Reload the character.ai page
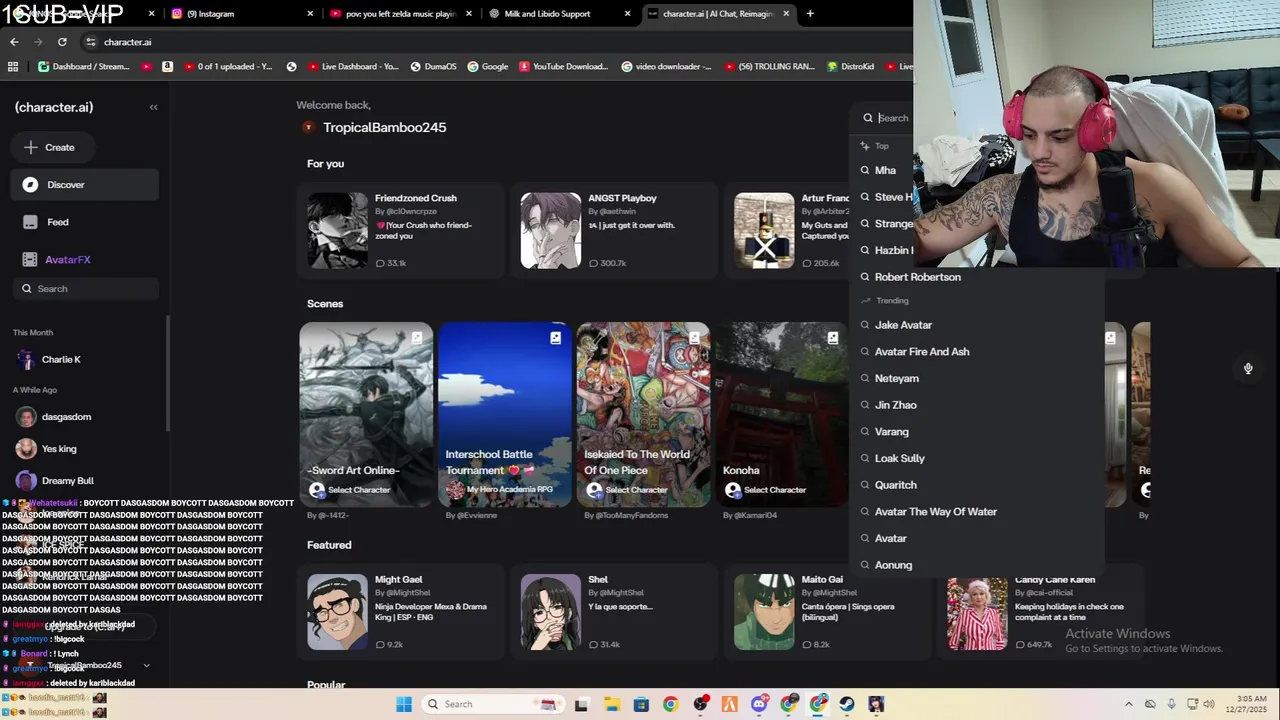This screenshot has width=1280, height=720. 62,42
